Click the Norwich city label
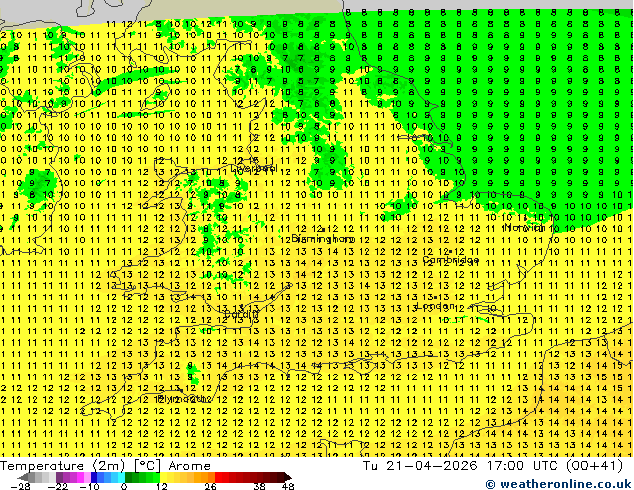This screenshot has height=490, width=634. 524,227
